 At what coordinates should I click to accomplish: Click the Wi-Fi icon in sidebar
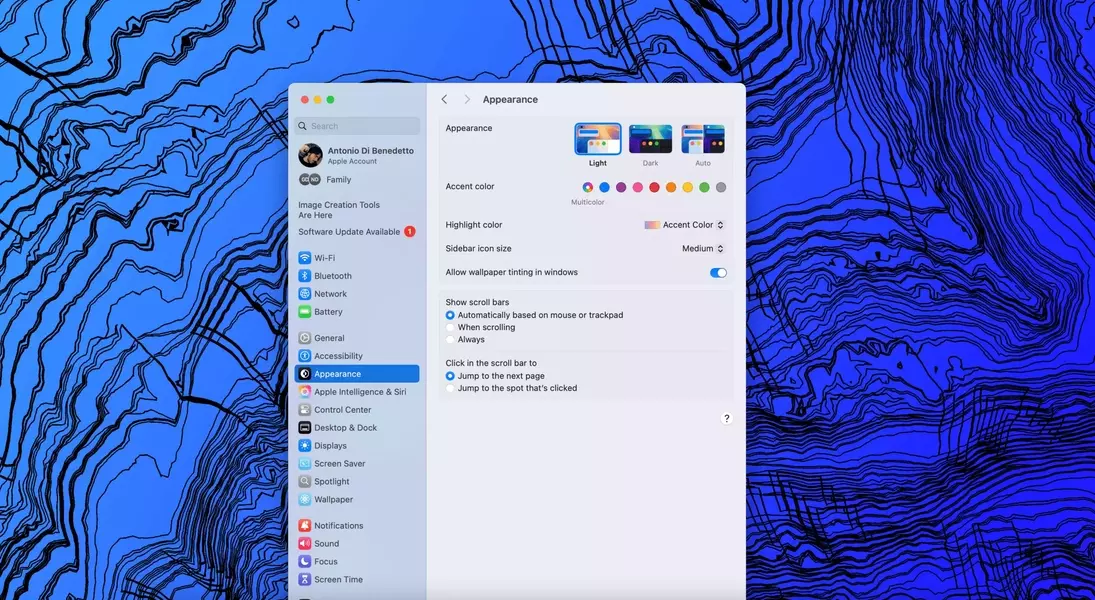[x=305, y=258]
